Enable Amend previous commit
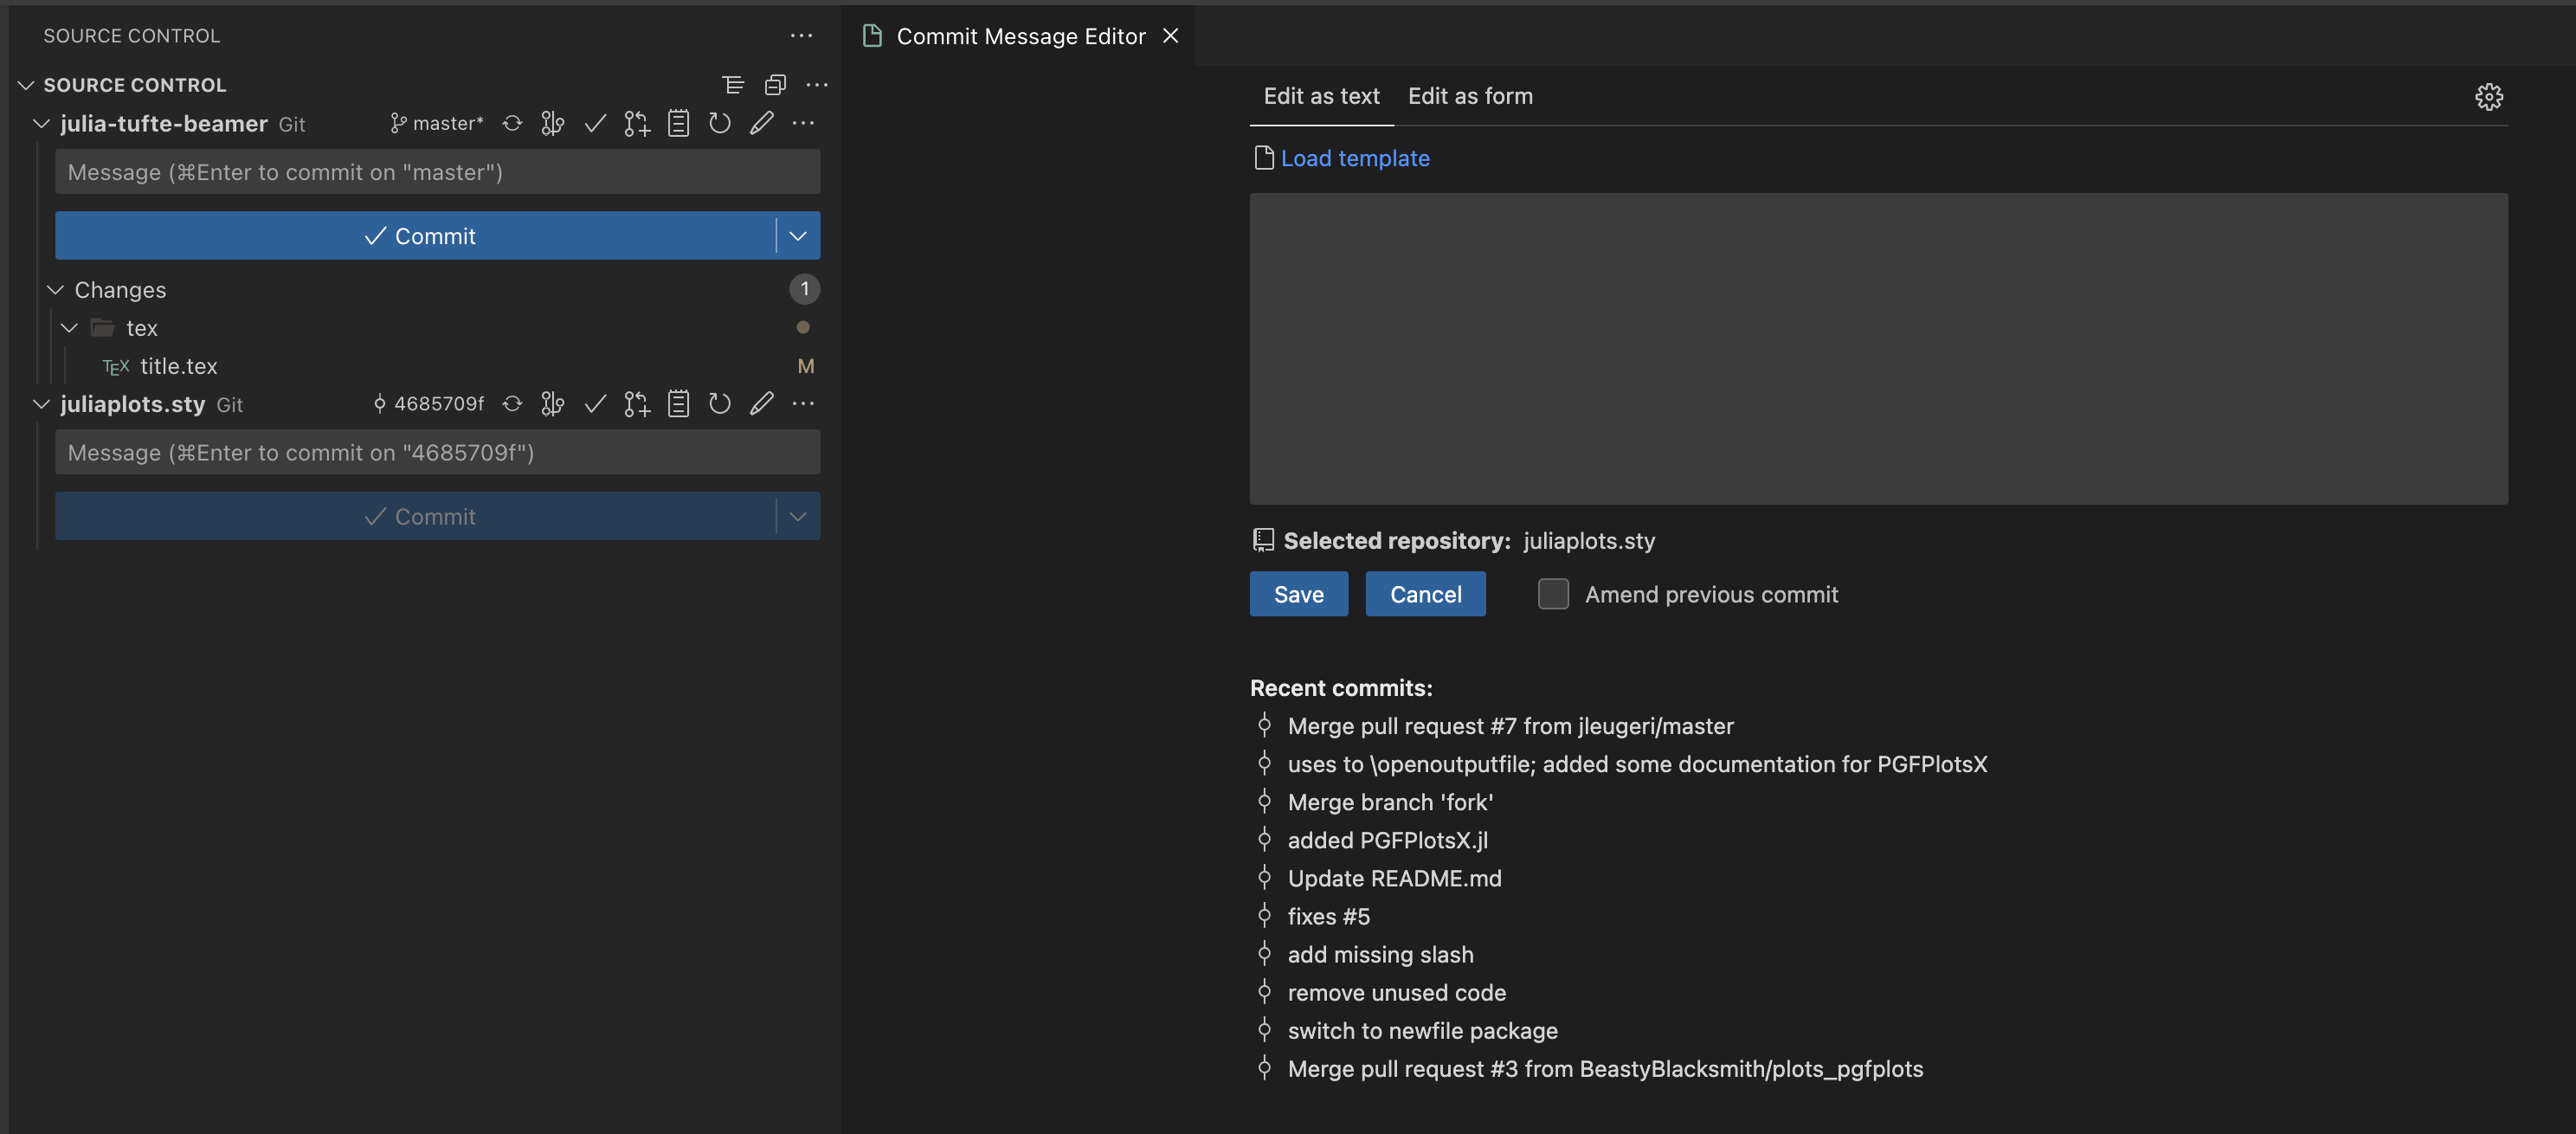2576x1134 pixels. tap(1553, 593)
